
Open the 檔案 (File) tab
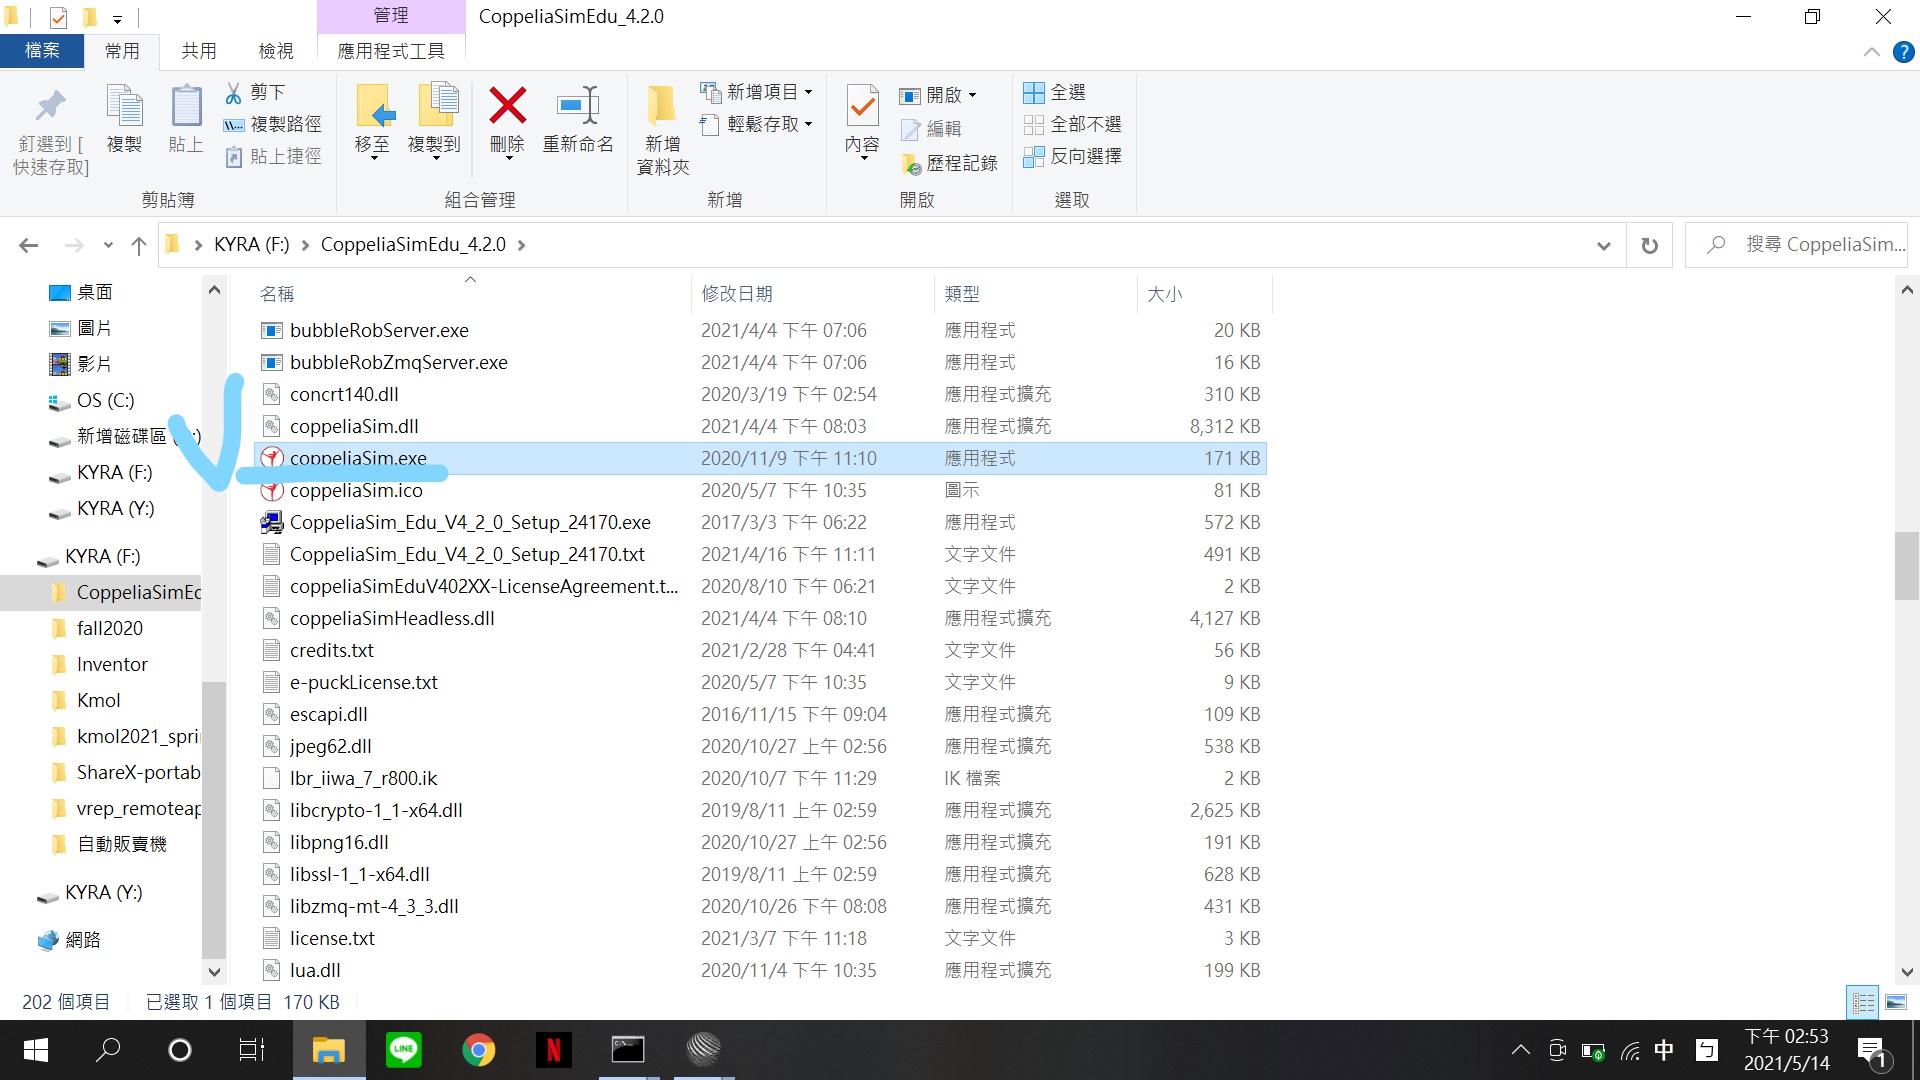click(42, 51)
